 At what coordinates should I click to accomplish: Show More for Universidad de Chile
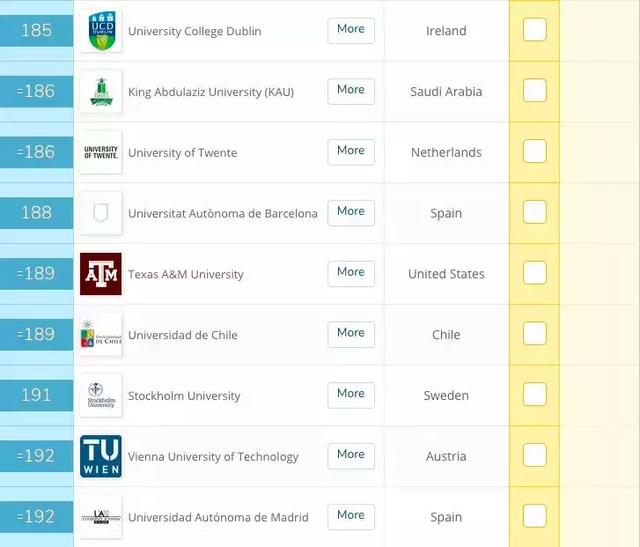[351, 334]
